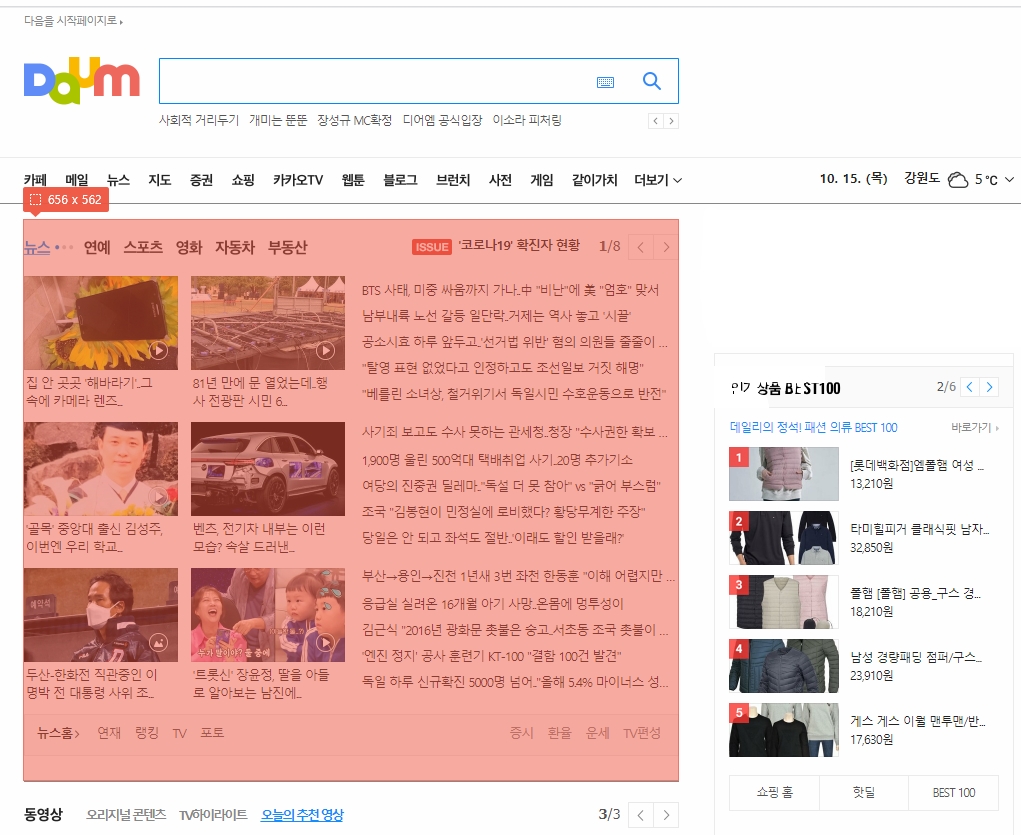Viewport: 1021px width, 835px height.
Task: Open headline about 벤츠 전기차 내부
Action: click(259, 537)
